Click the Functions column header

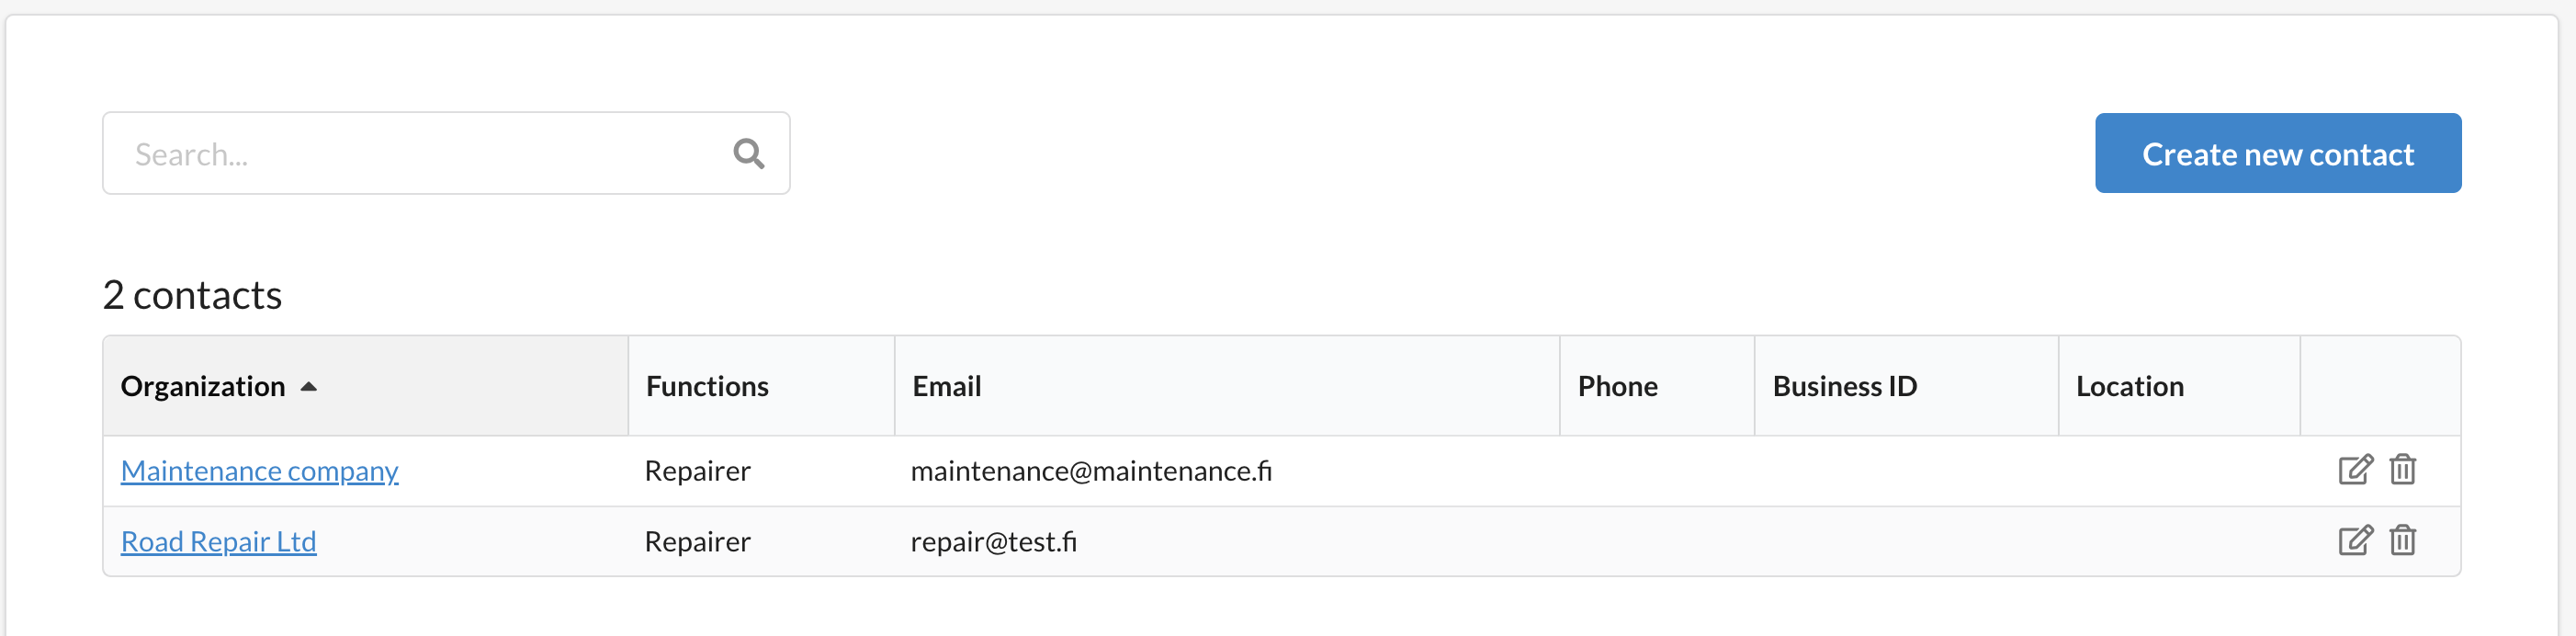(x=707, y=387)
